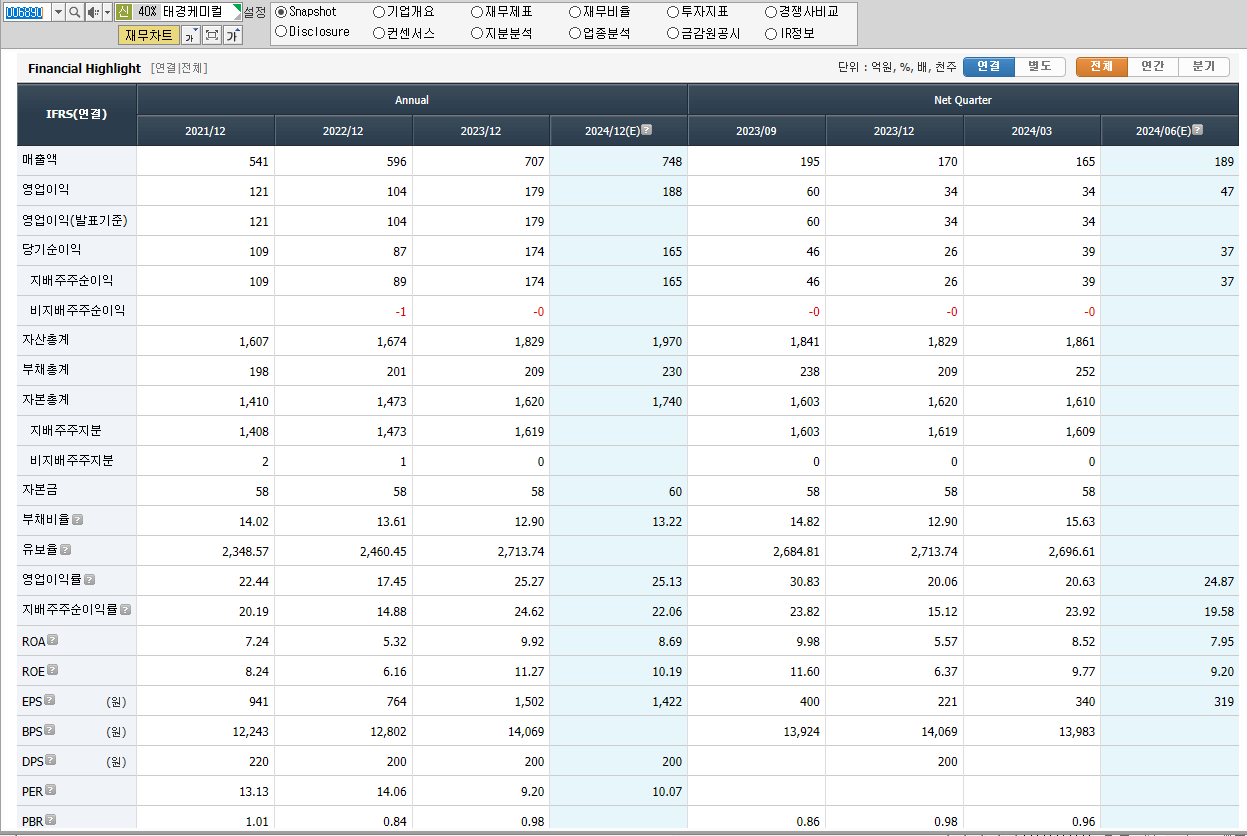The image size is (1247, 836).
Task: Switch to the 전체 period tab
Action: [1101, 67]
